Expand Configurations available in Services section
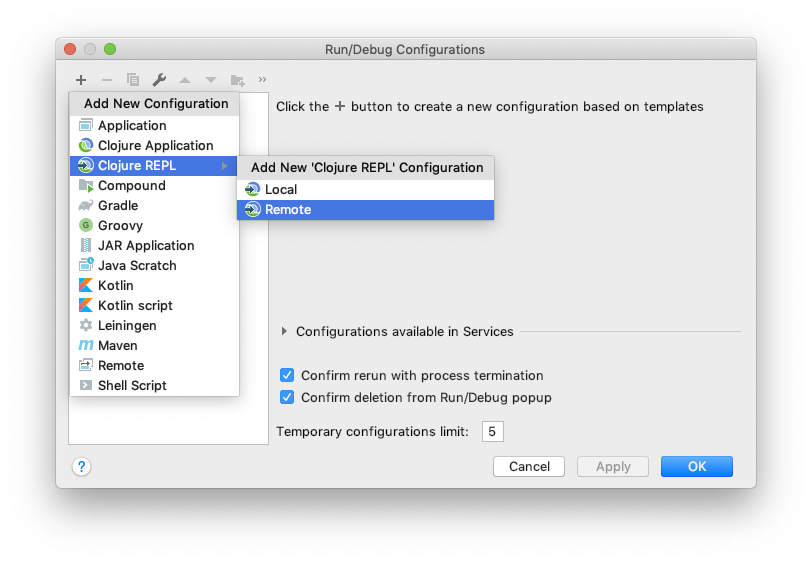This screenshot has width=812, height=562. (x=284, y=332)
